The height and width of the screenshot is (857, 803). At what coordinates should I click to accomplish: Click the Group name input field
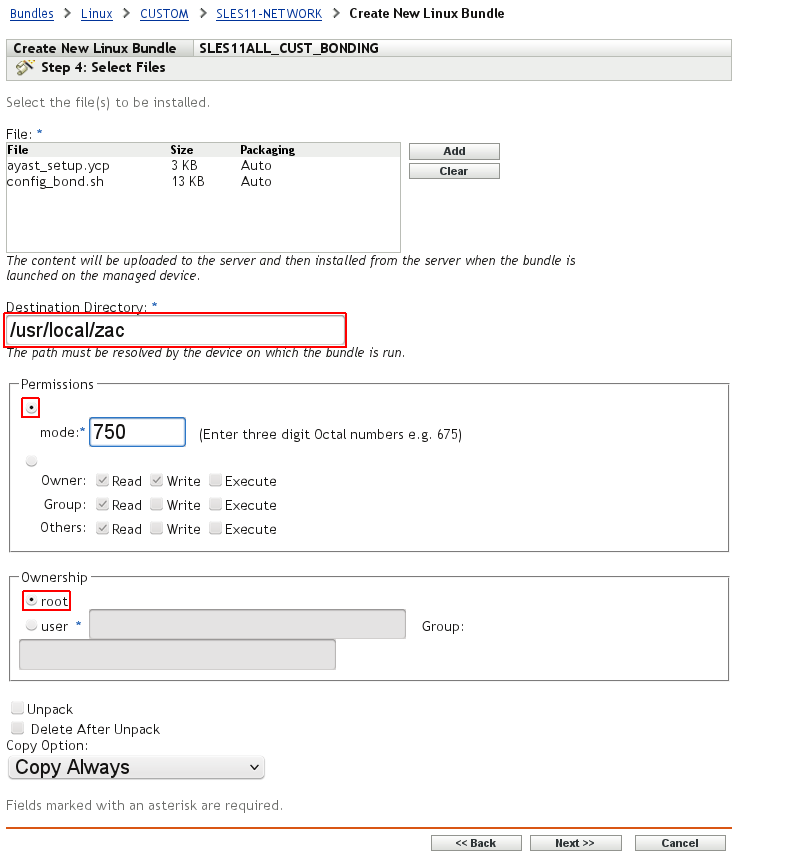[x=178, y=655]
